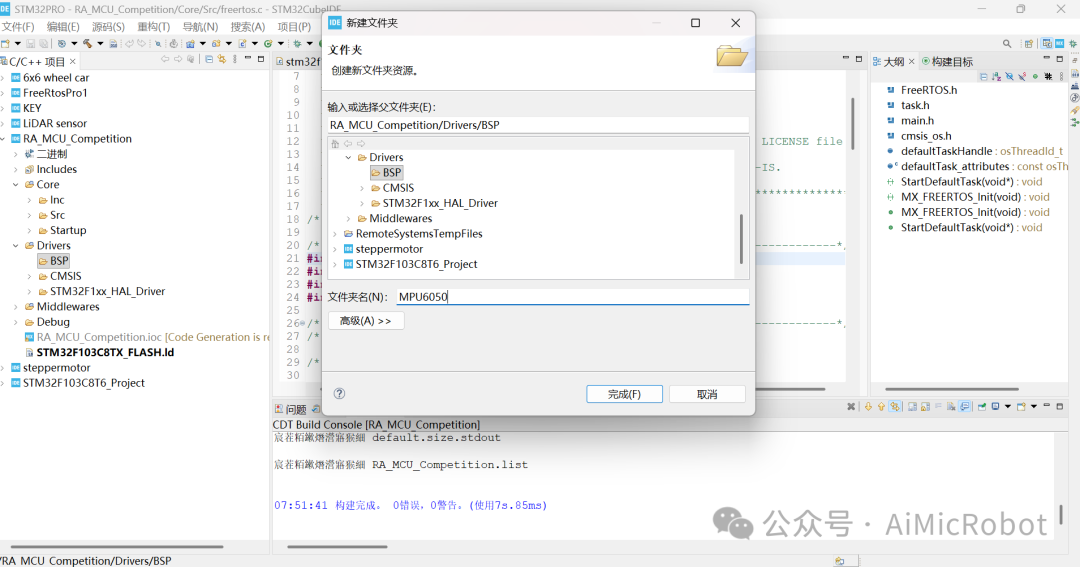Open the 编辑(E) menu
The height and width of the screenshot is (567, 1080).
point(63,27)
